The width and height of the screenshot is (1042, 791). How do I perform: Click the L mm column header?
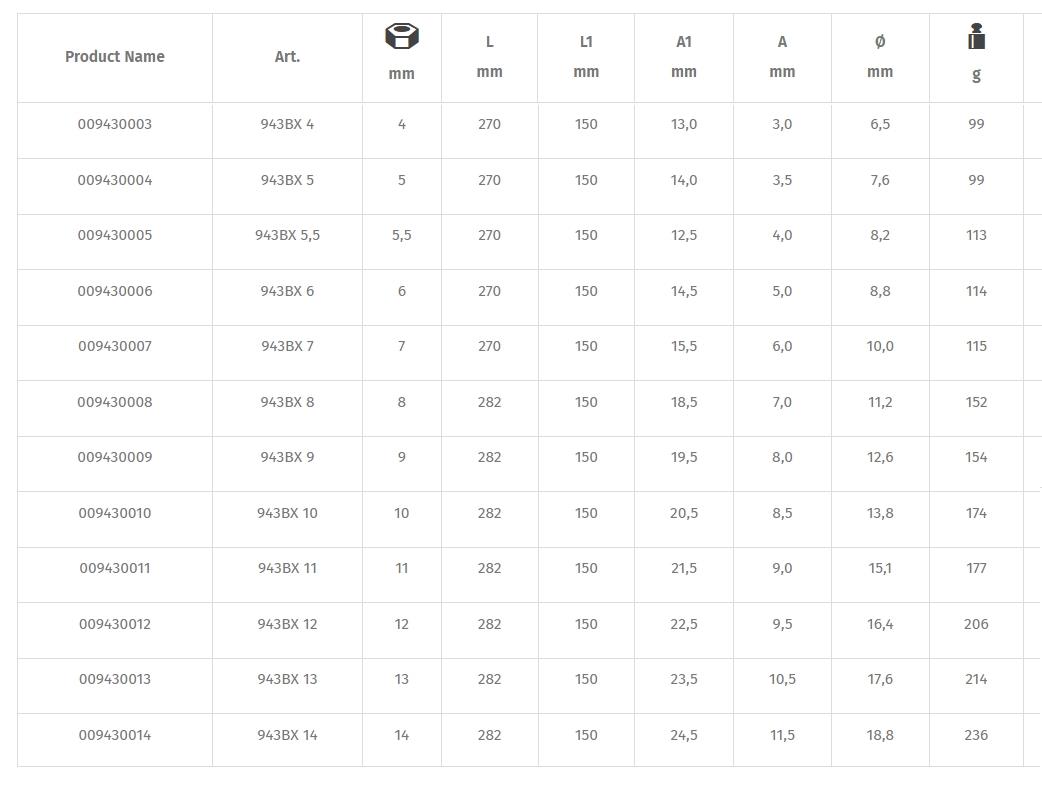click(489, 57)
